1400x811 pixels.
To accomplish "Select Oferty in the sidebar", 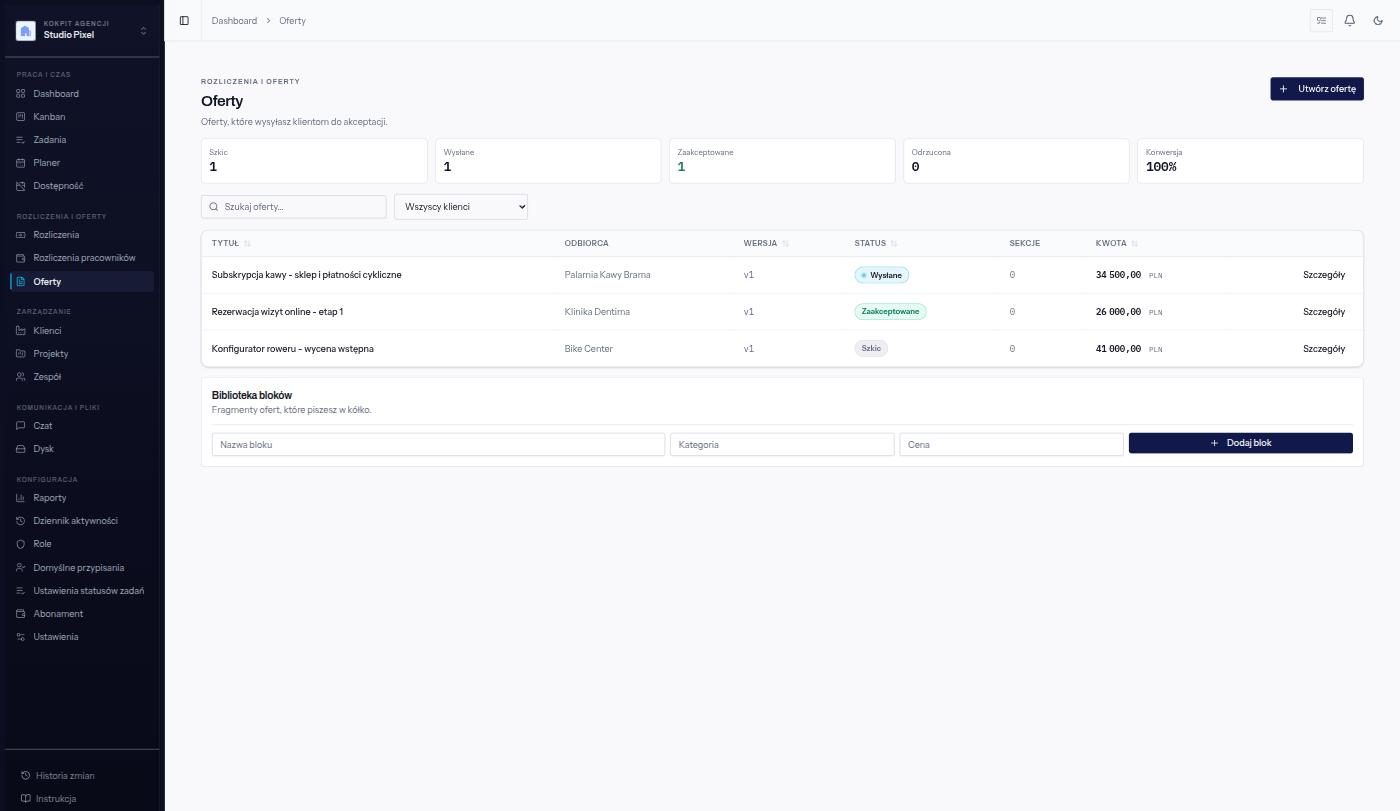I will [x=82, y=282].
